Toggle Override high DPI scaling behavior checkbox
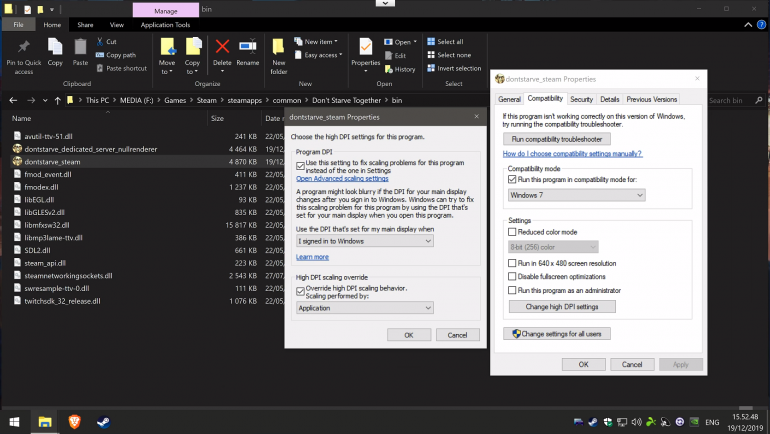This screenshot has width=770, height=434. 301,290
